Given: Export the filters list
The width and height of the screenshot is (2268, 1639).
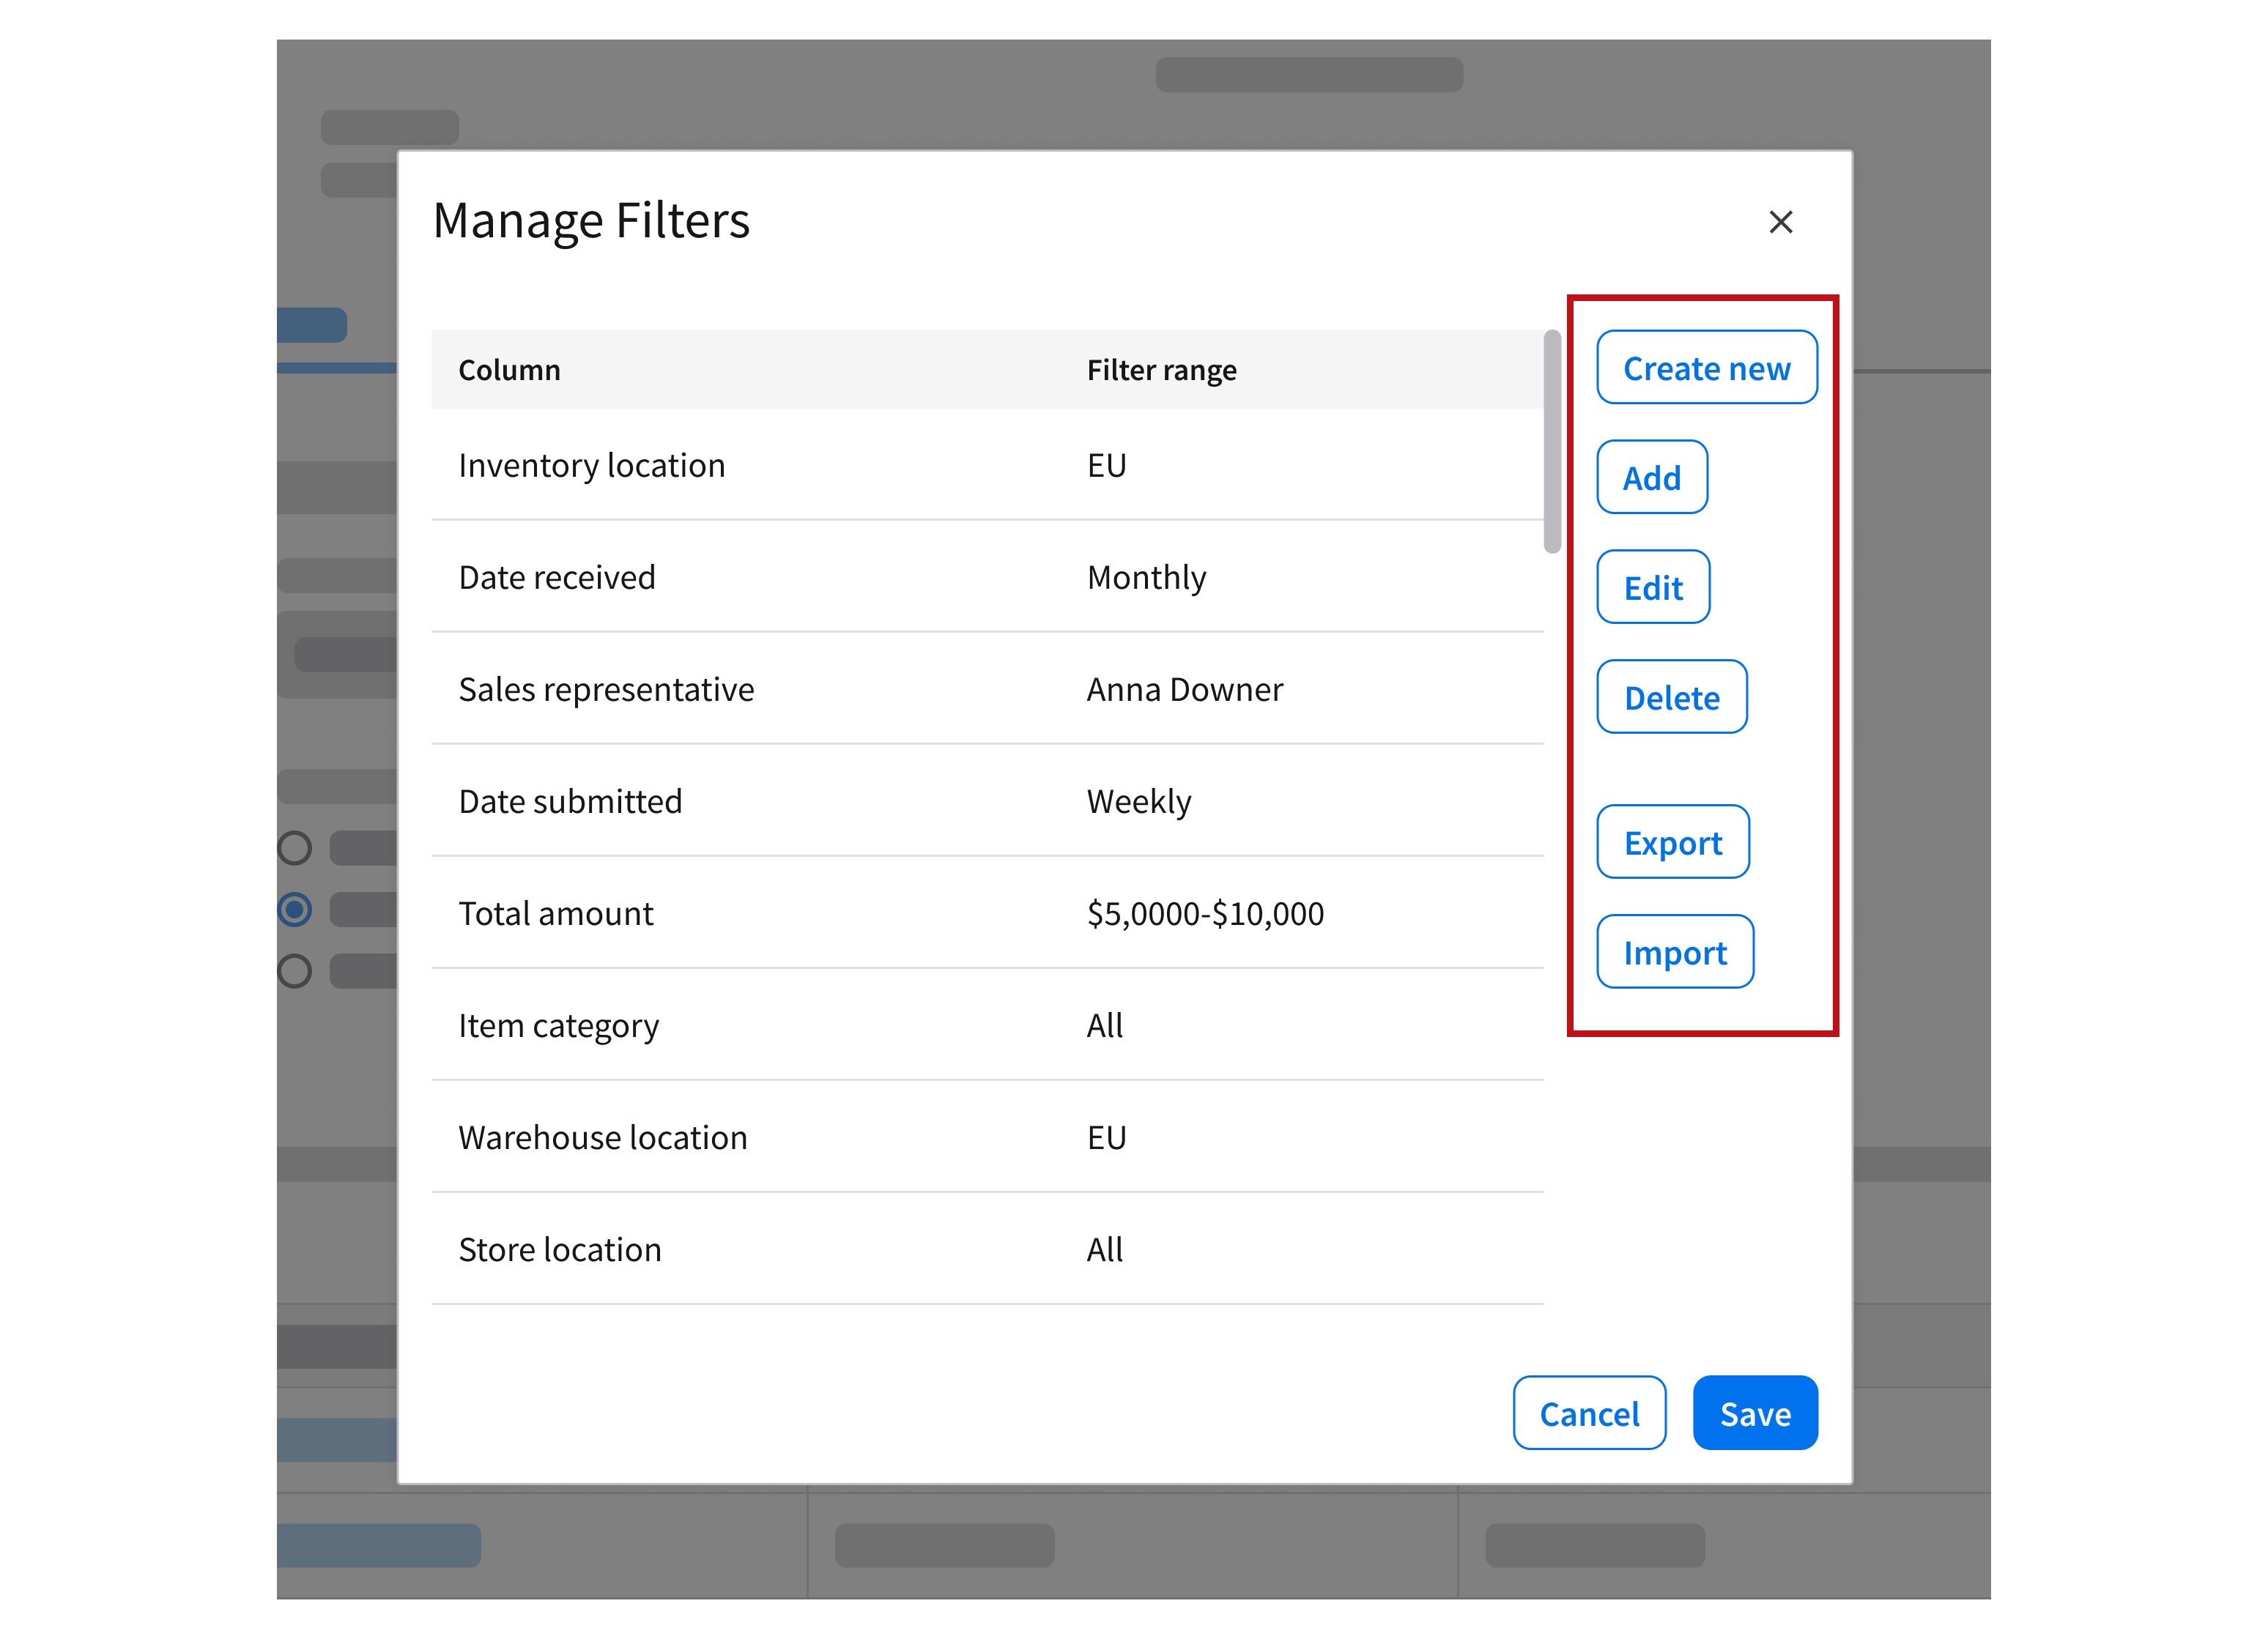Looking at the screenshot, I should click(1672, 842).
